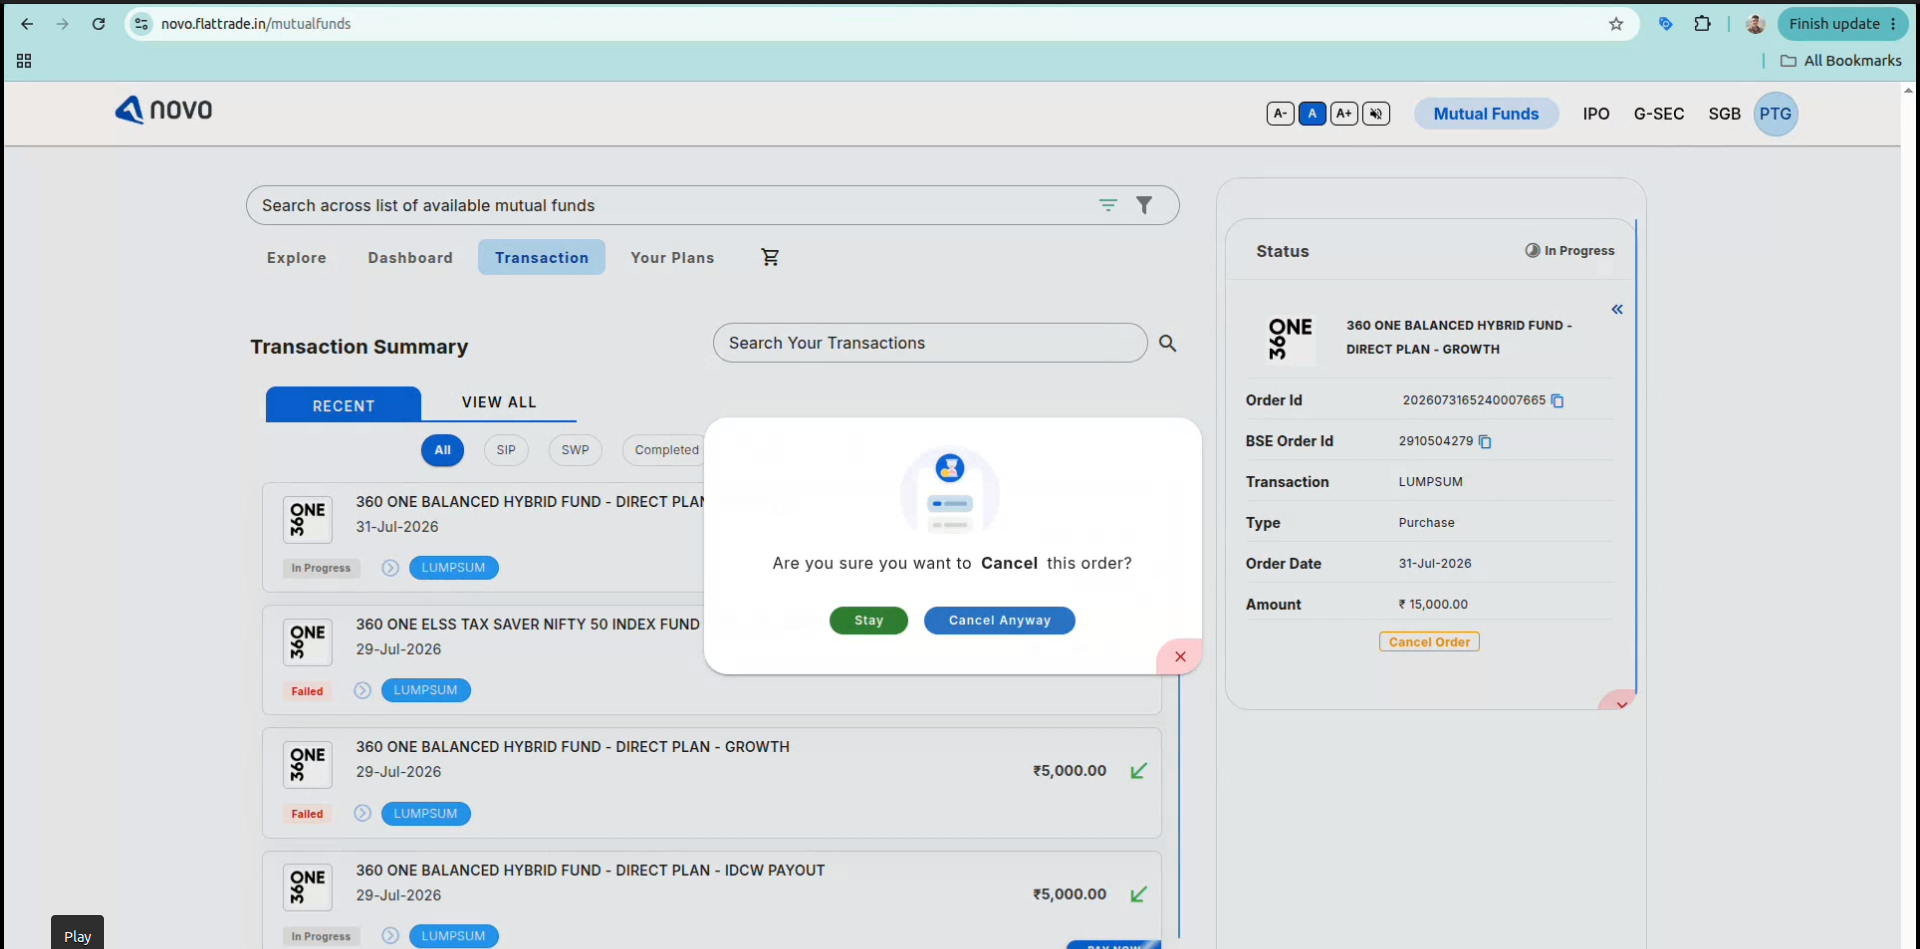Select the Transaction tab
Image resolution: width=1920 pixels, height=949 pixels.
542,258
